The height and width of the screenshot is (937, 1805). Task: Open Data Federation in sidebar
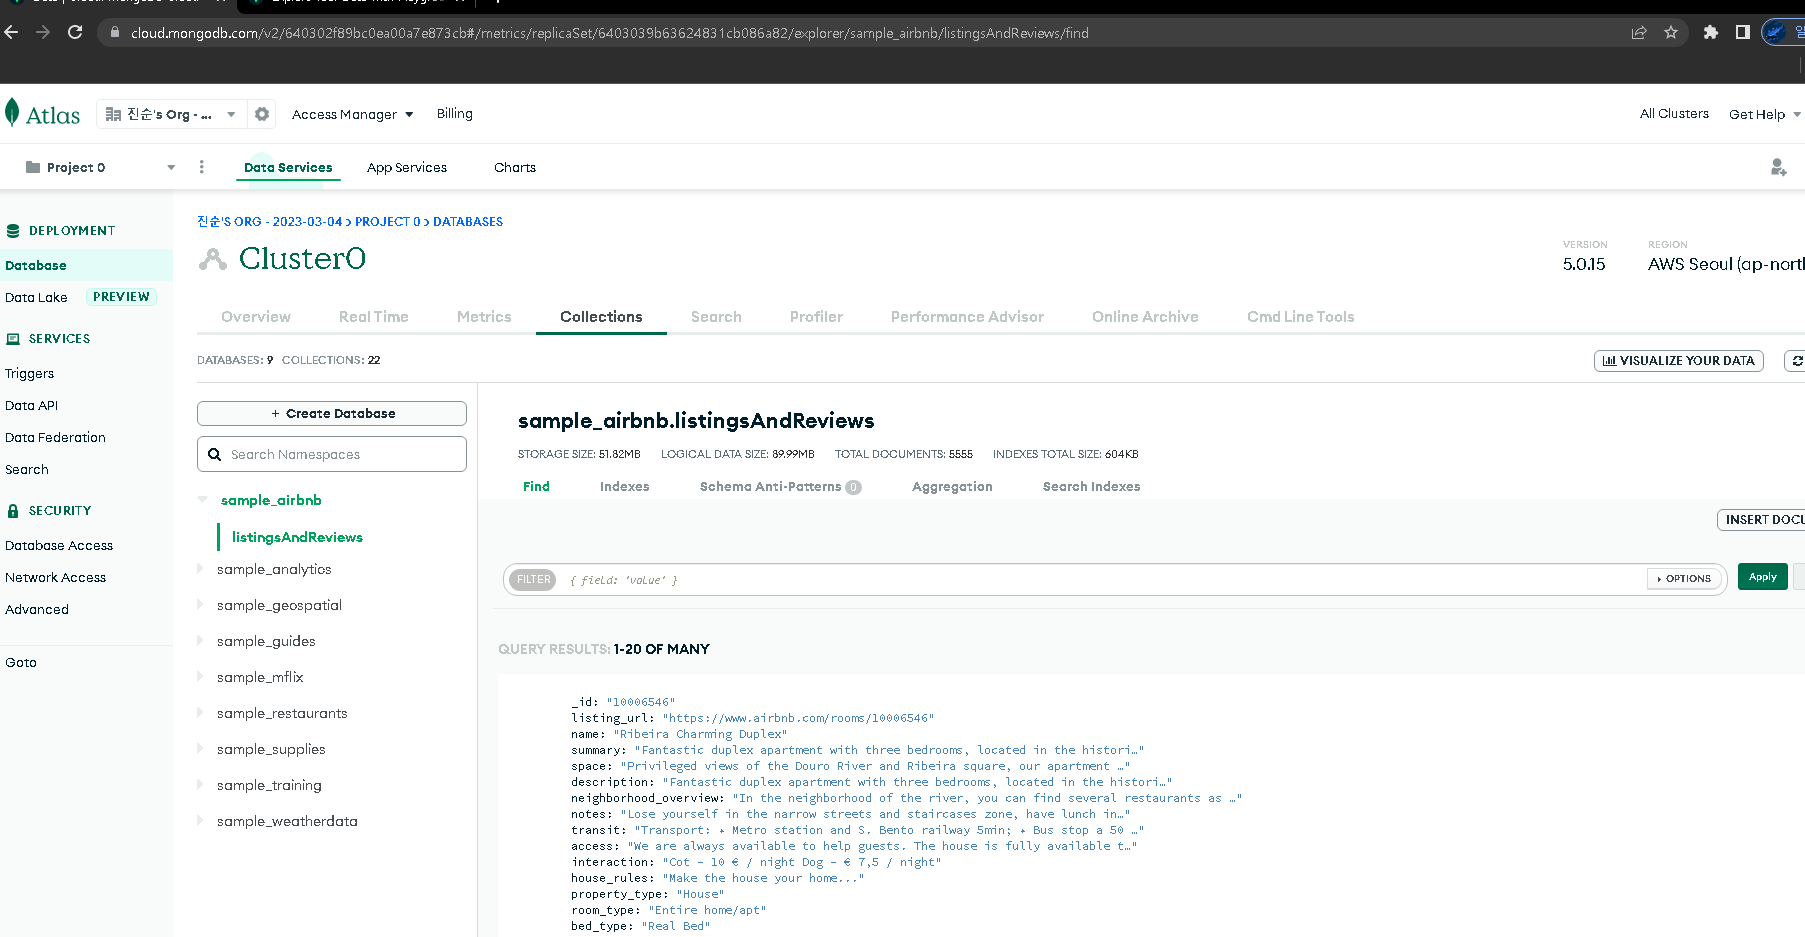55,438
